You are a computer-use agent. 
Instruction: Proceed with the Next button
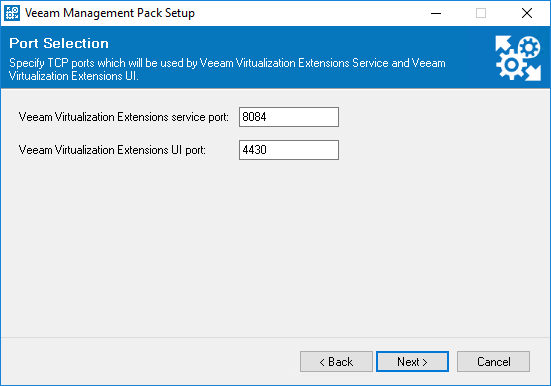click(x=412, y=361)
